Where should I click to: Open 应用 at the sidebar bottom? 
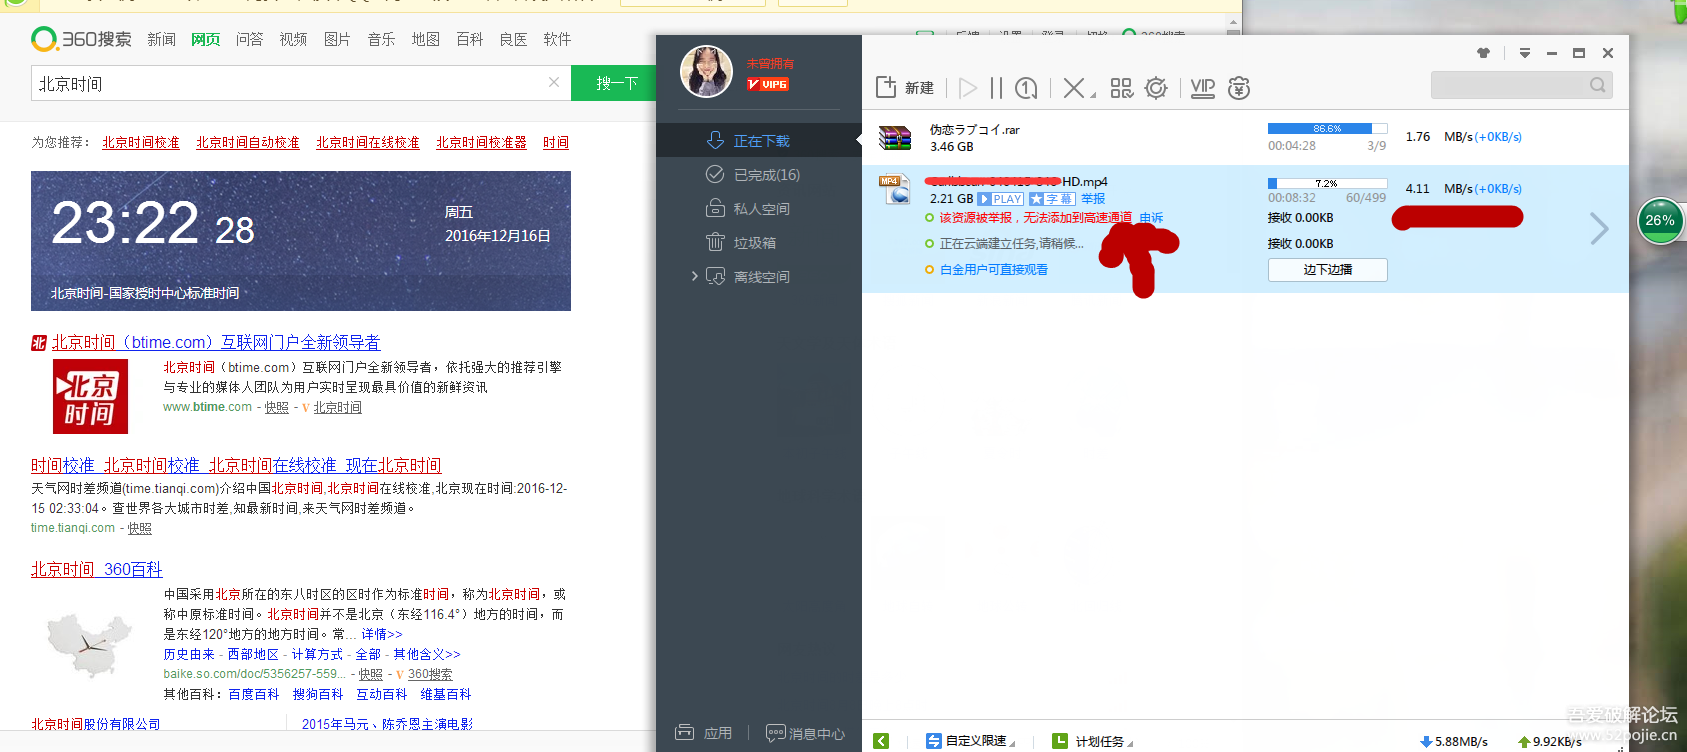[x=703, y=733]
